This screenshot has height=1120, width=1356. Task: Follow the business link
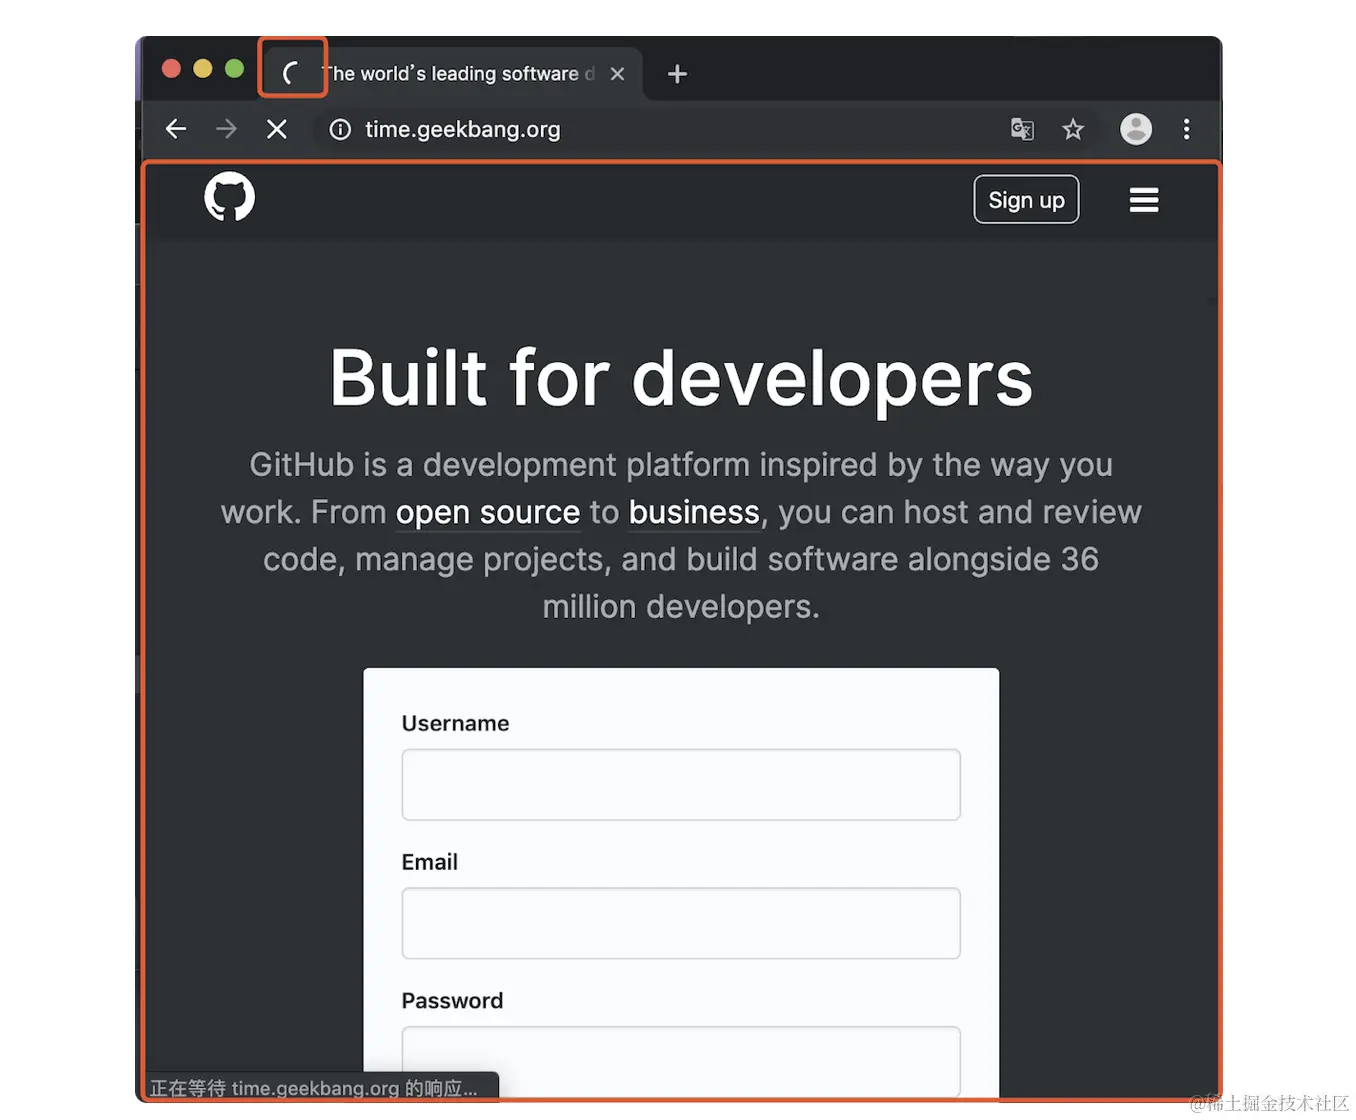point(694,512)
